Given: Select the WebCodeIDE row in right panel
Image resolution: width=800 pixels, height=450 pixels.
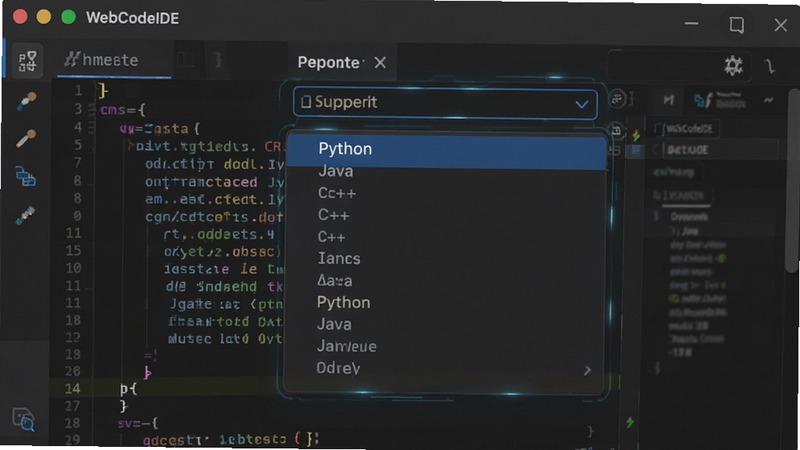Looking at the screenshot, I should coord(686,129).
